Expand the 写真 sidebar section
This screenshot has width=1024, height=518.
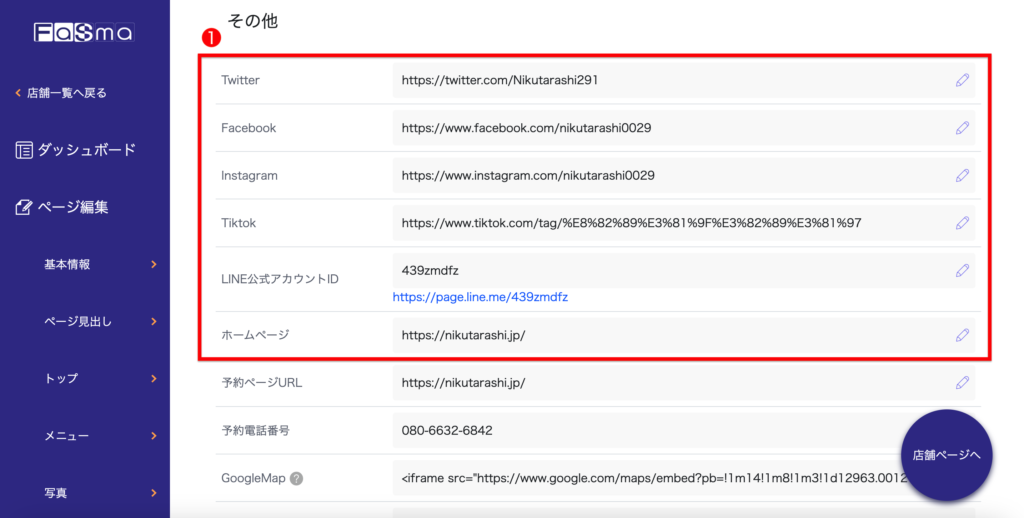153,493
